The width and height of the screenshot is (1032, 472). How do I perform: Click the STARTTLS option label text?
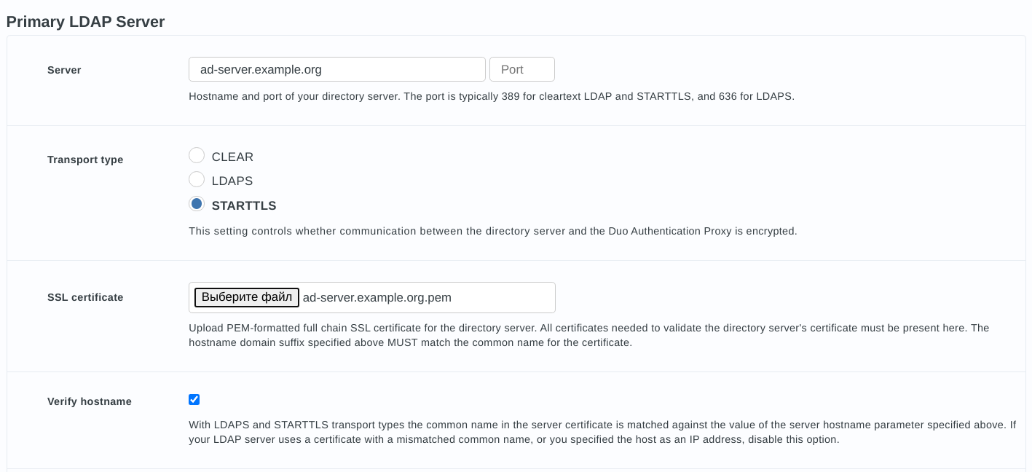tap(244, 206)
